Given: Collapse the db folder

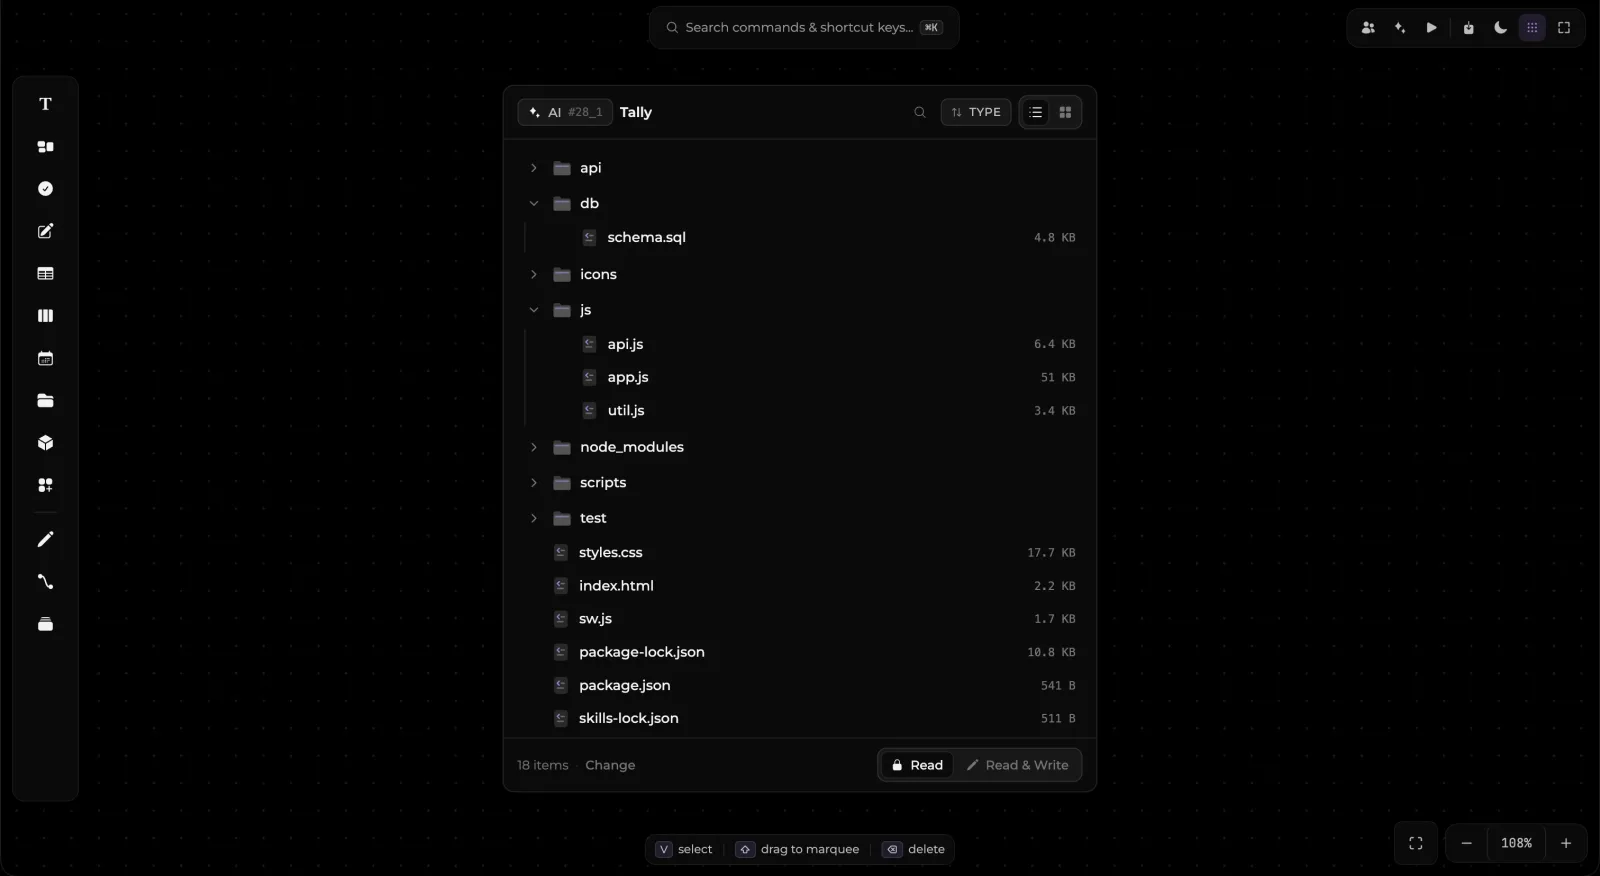Looking at the screenshot, I should (534, 203).
